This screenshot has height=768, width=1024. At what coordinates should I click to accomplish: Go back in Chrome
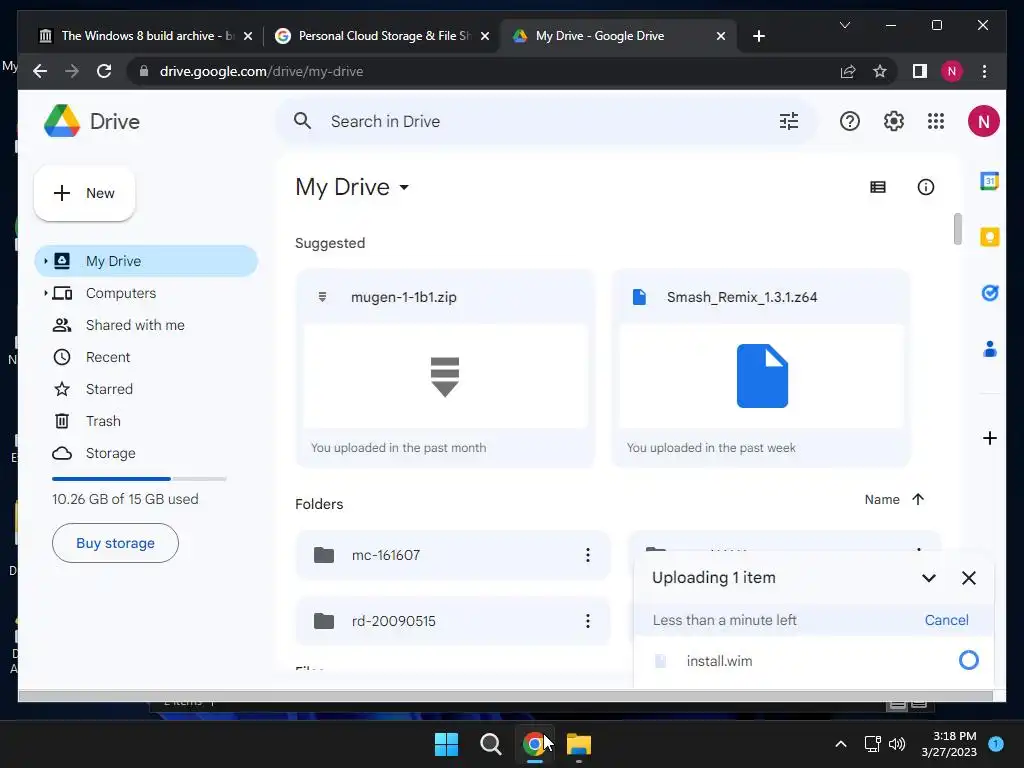(40, 71)
